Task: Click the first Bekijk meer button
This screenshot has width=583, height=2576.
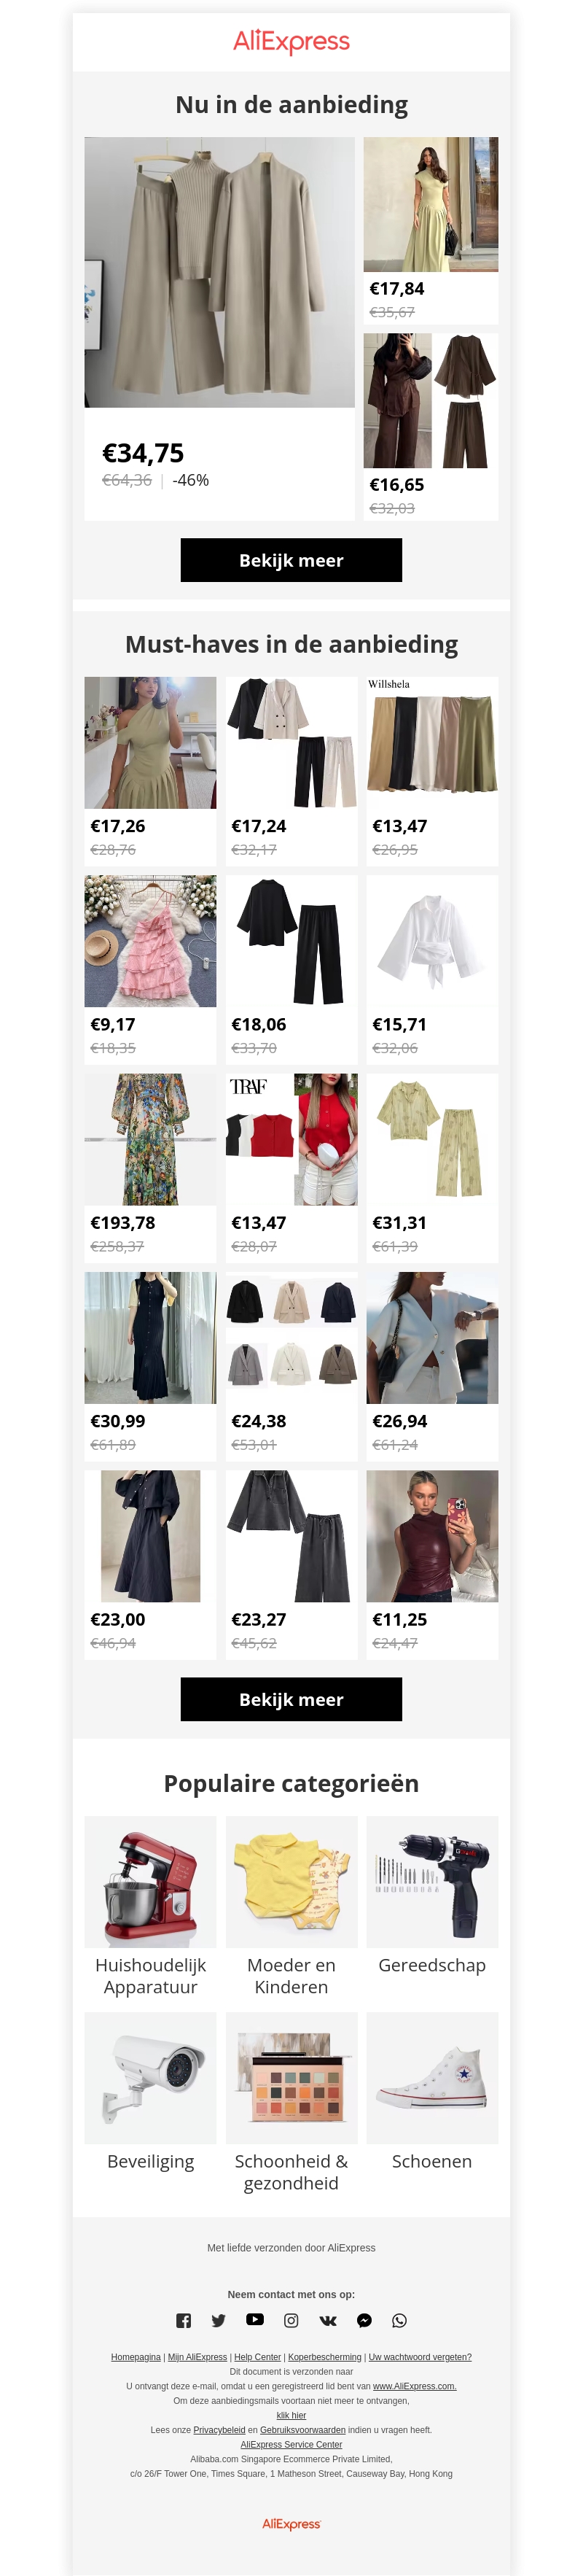Action: click(291, 560)
